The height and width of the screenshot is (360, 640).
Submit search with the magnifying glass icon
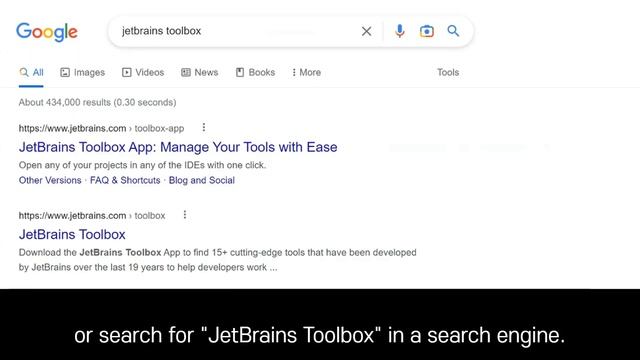click(x=453, y=31)
